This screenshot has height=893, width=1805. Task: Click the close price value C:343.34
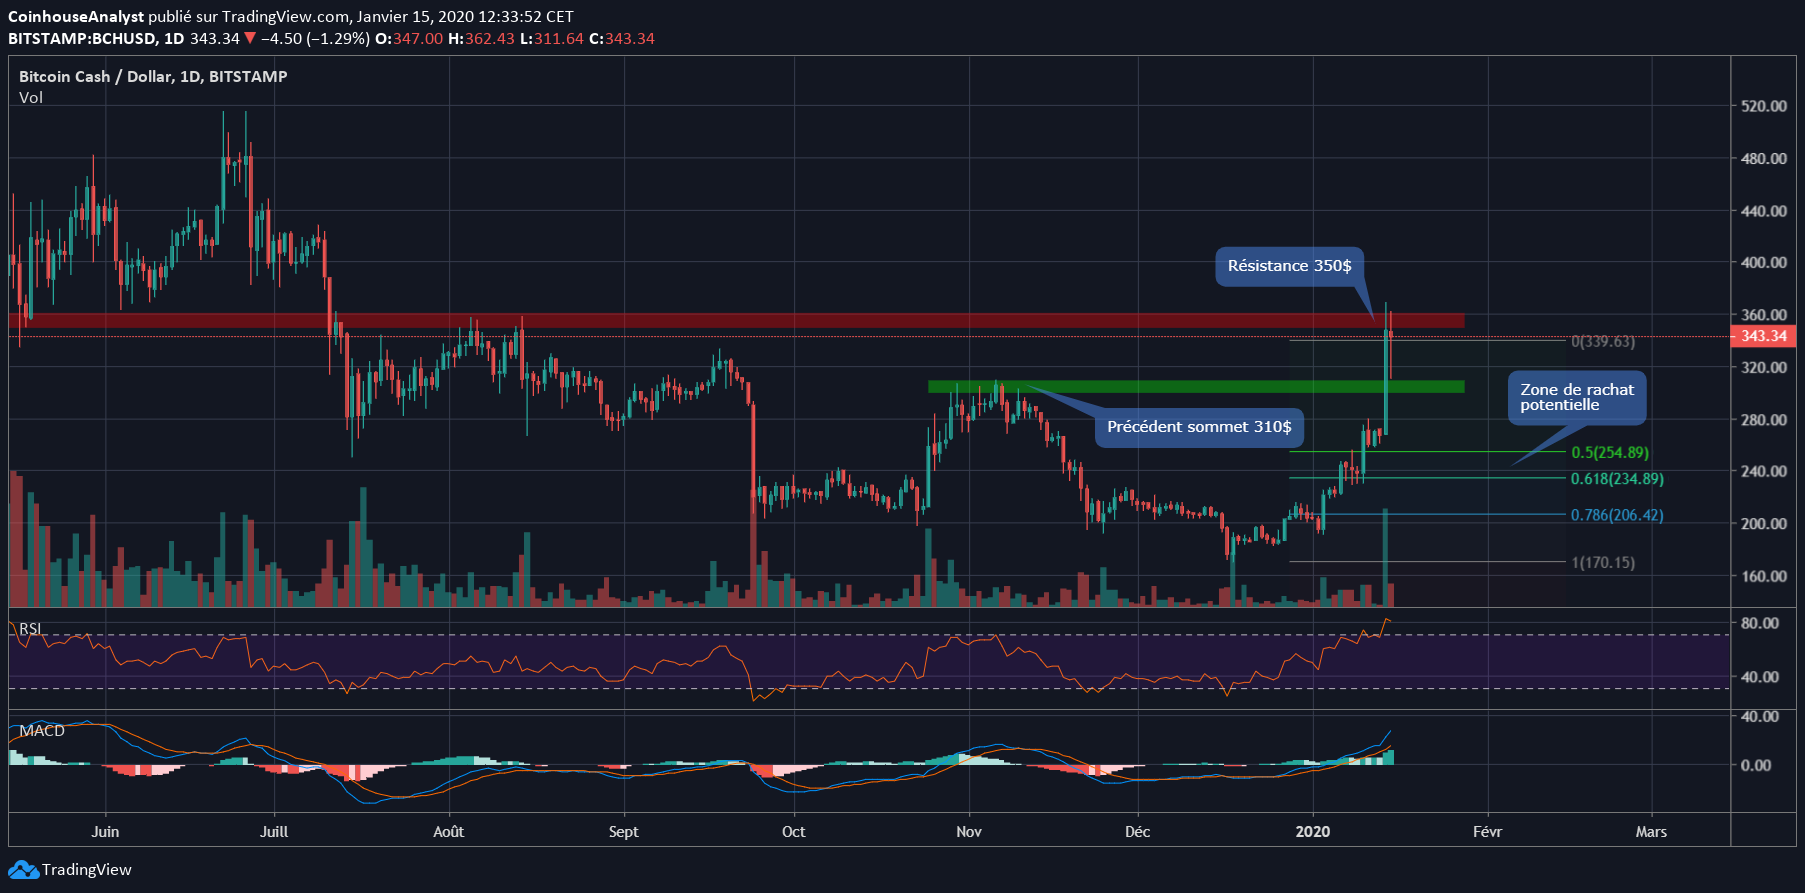coord(622,39)
